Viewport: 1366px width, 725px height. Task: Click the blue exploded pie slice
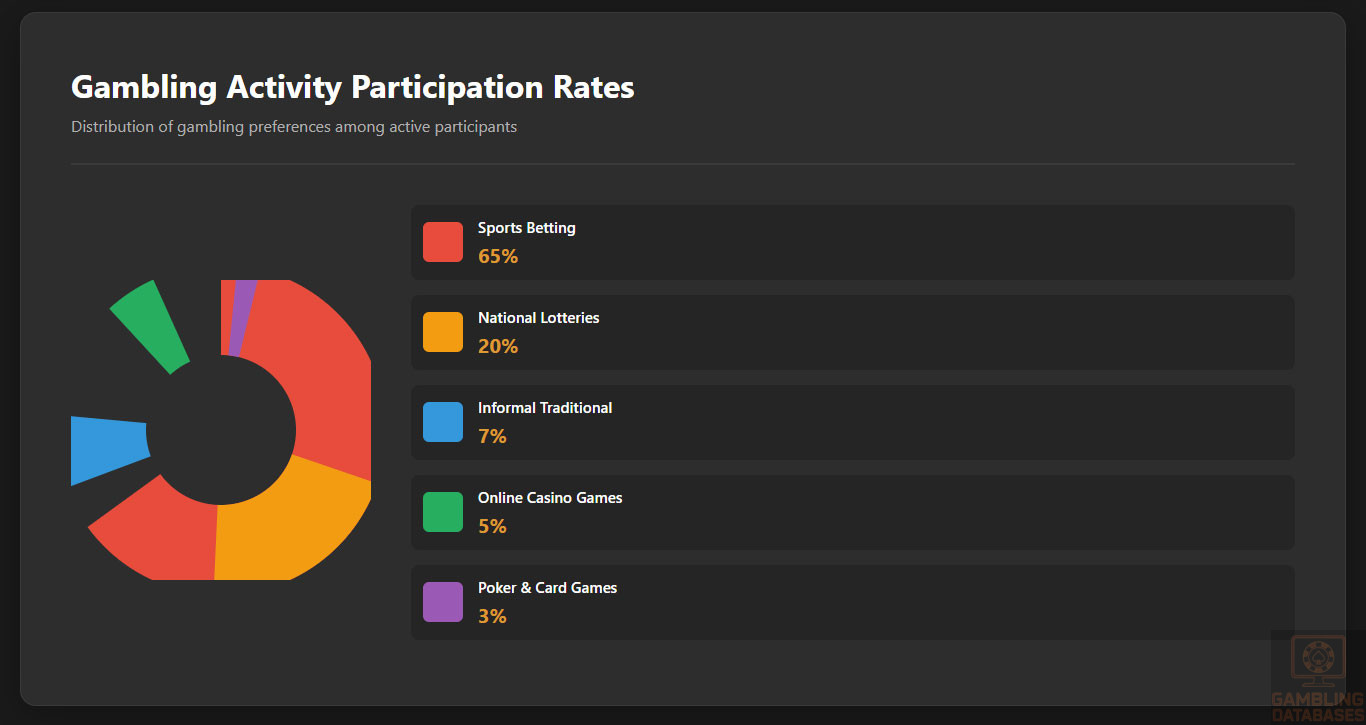(x=105, y=447)
